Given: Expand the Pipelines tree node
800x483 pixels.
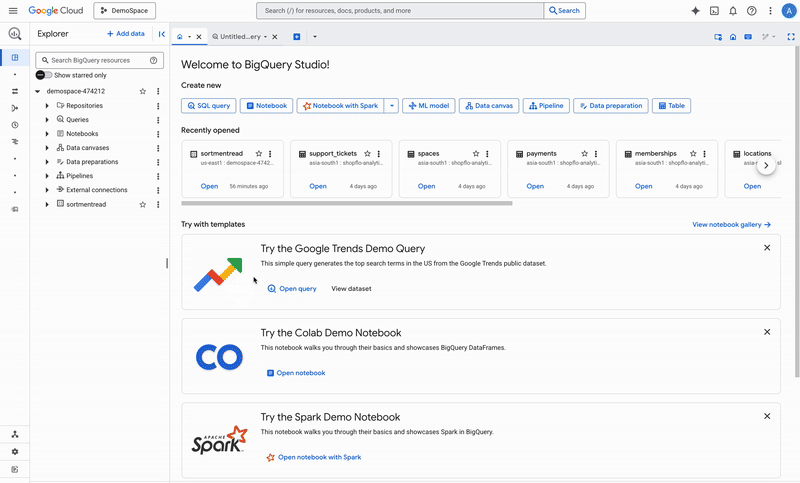Looking at the screenshot, I should point(47,176).
